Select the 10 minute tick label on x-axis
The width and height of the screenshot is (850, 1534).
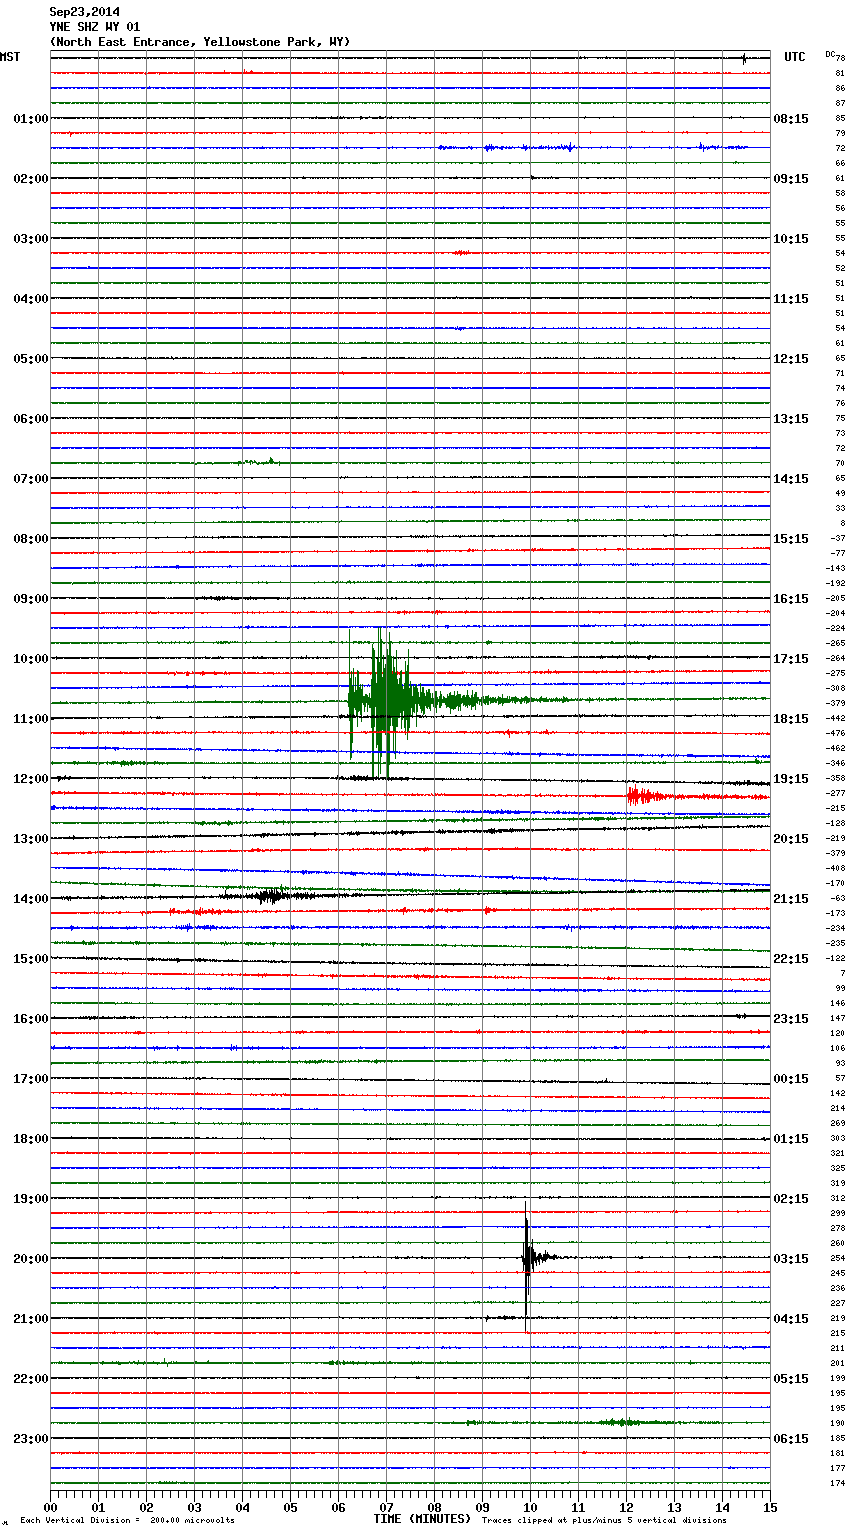coord(530,1507)
